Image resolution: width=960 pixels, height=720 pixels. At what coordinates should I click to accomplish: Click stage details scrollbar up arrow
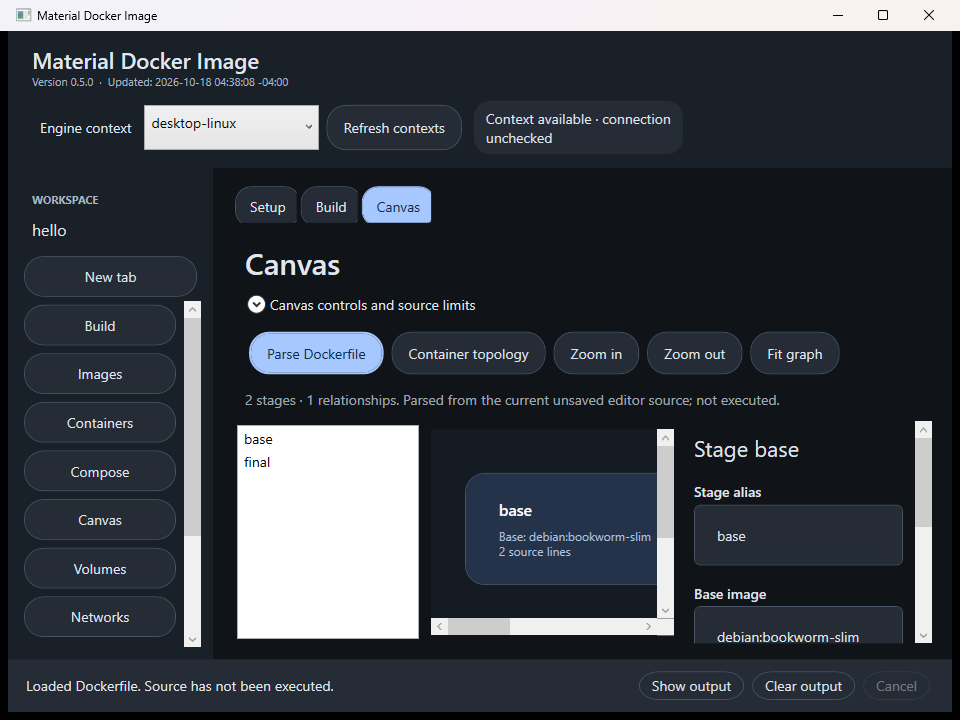(923, 430)
